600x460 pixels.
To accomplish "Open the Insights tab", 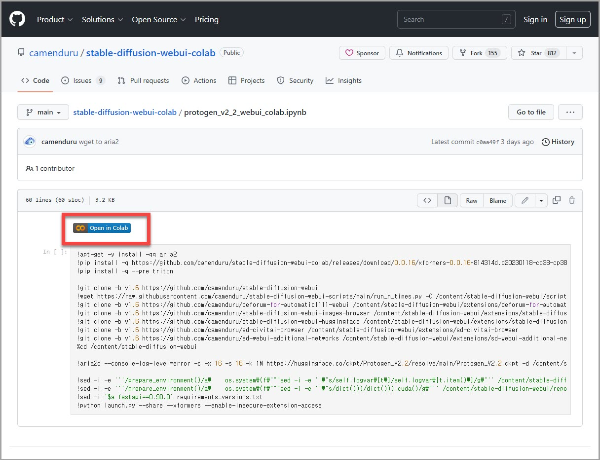I will pyautogui.click(x=344, y=81).
